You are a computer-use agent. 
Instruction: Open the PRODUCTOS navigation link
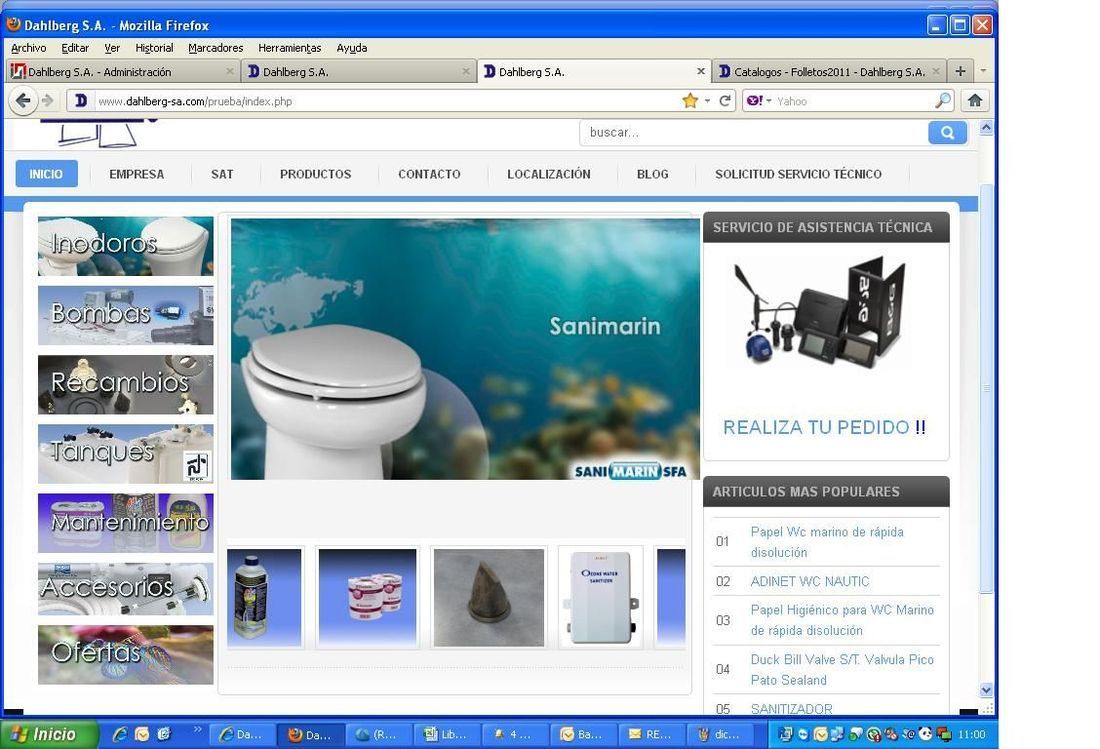point(316,174)
